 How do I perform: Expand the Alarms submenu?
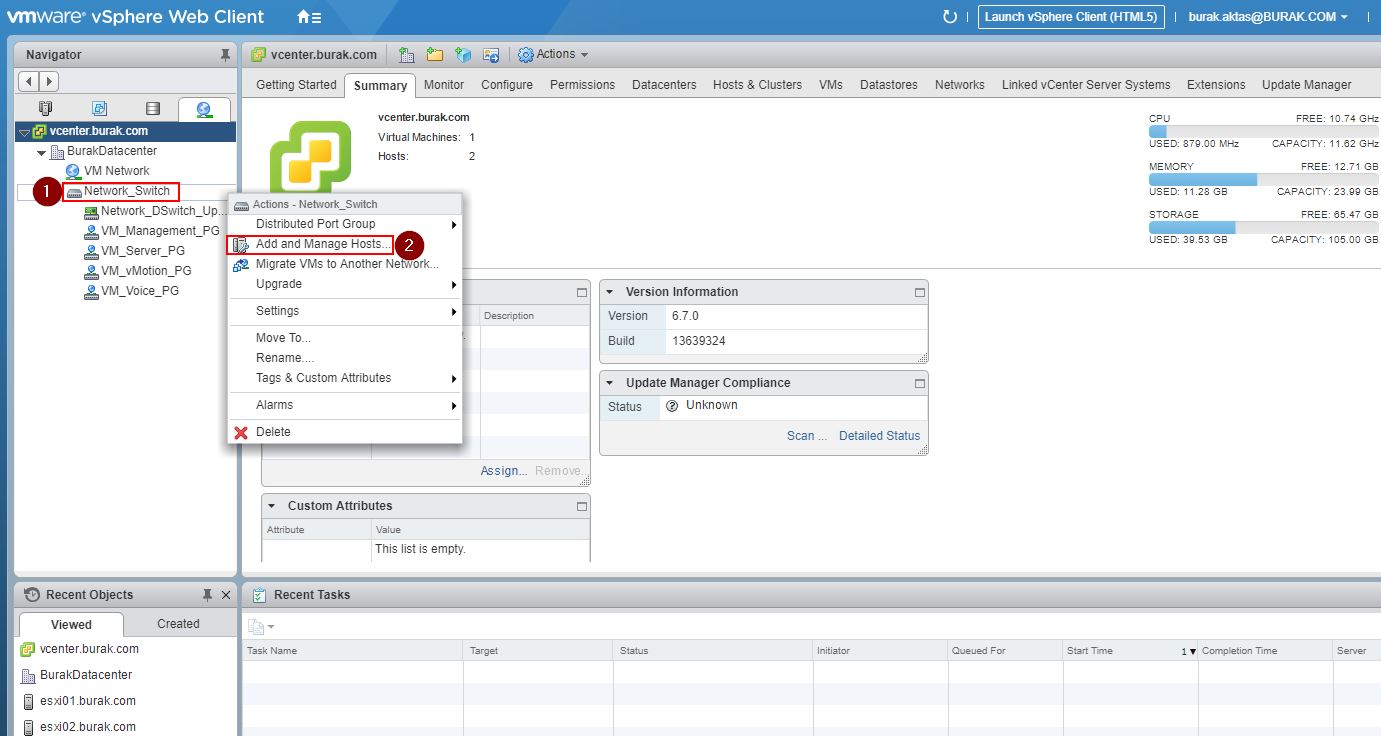345,405
